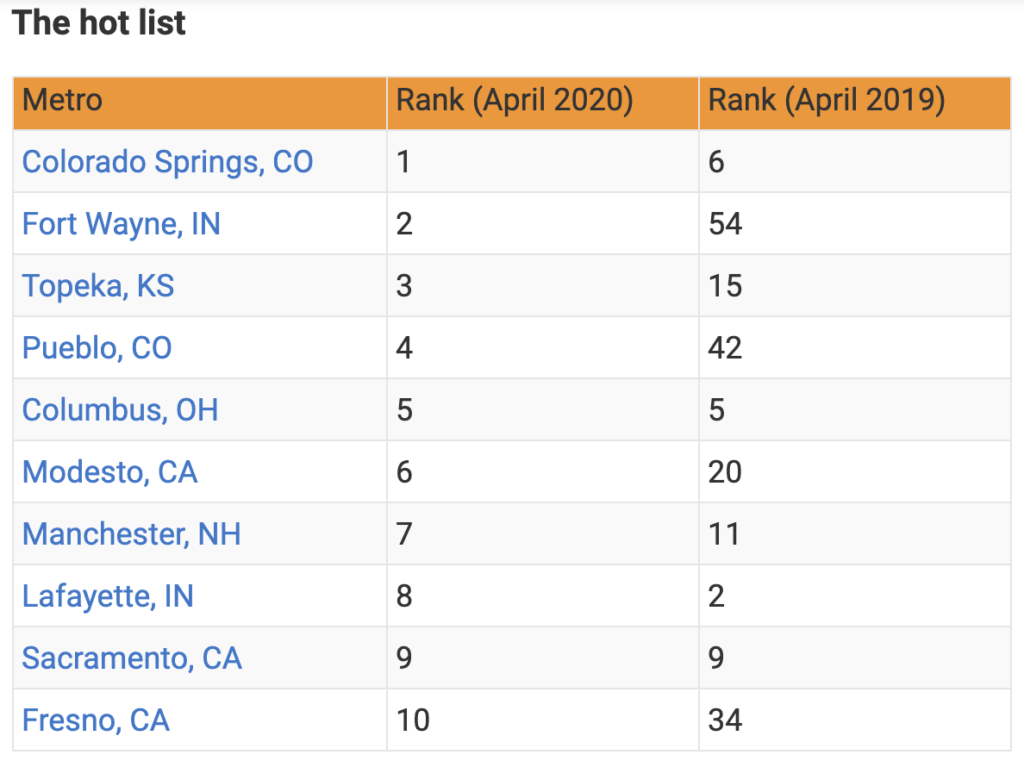Click the 'The hot list' heading
Screen dimensions: 1024x767
[99, 23]
